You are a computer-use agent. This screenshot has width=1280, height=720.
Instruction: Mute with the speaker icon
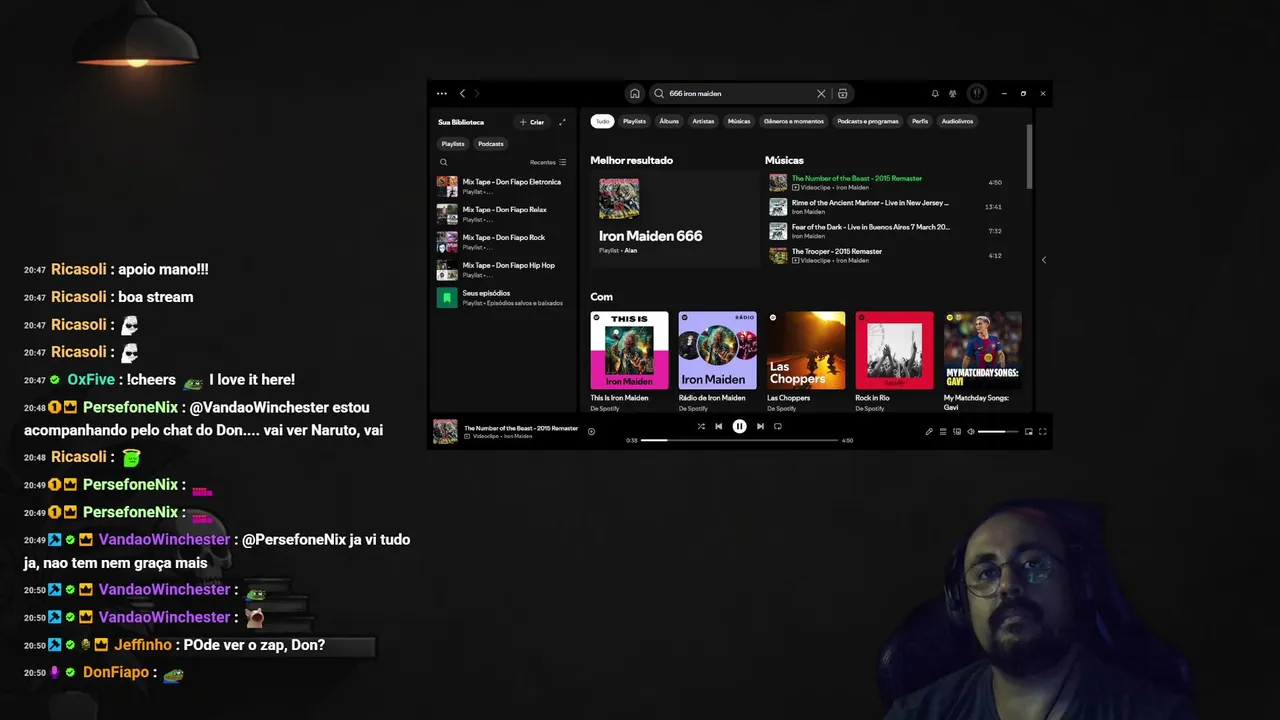pos(971,432)
